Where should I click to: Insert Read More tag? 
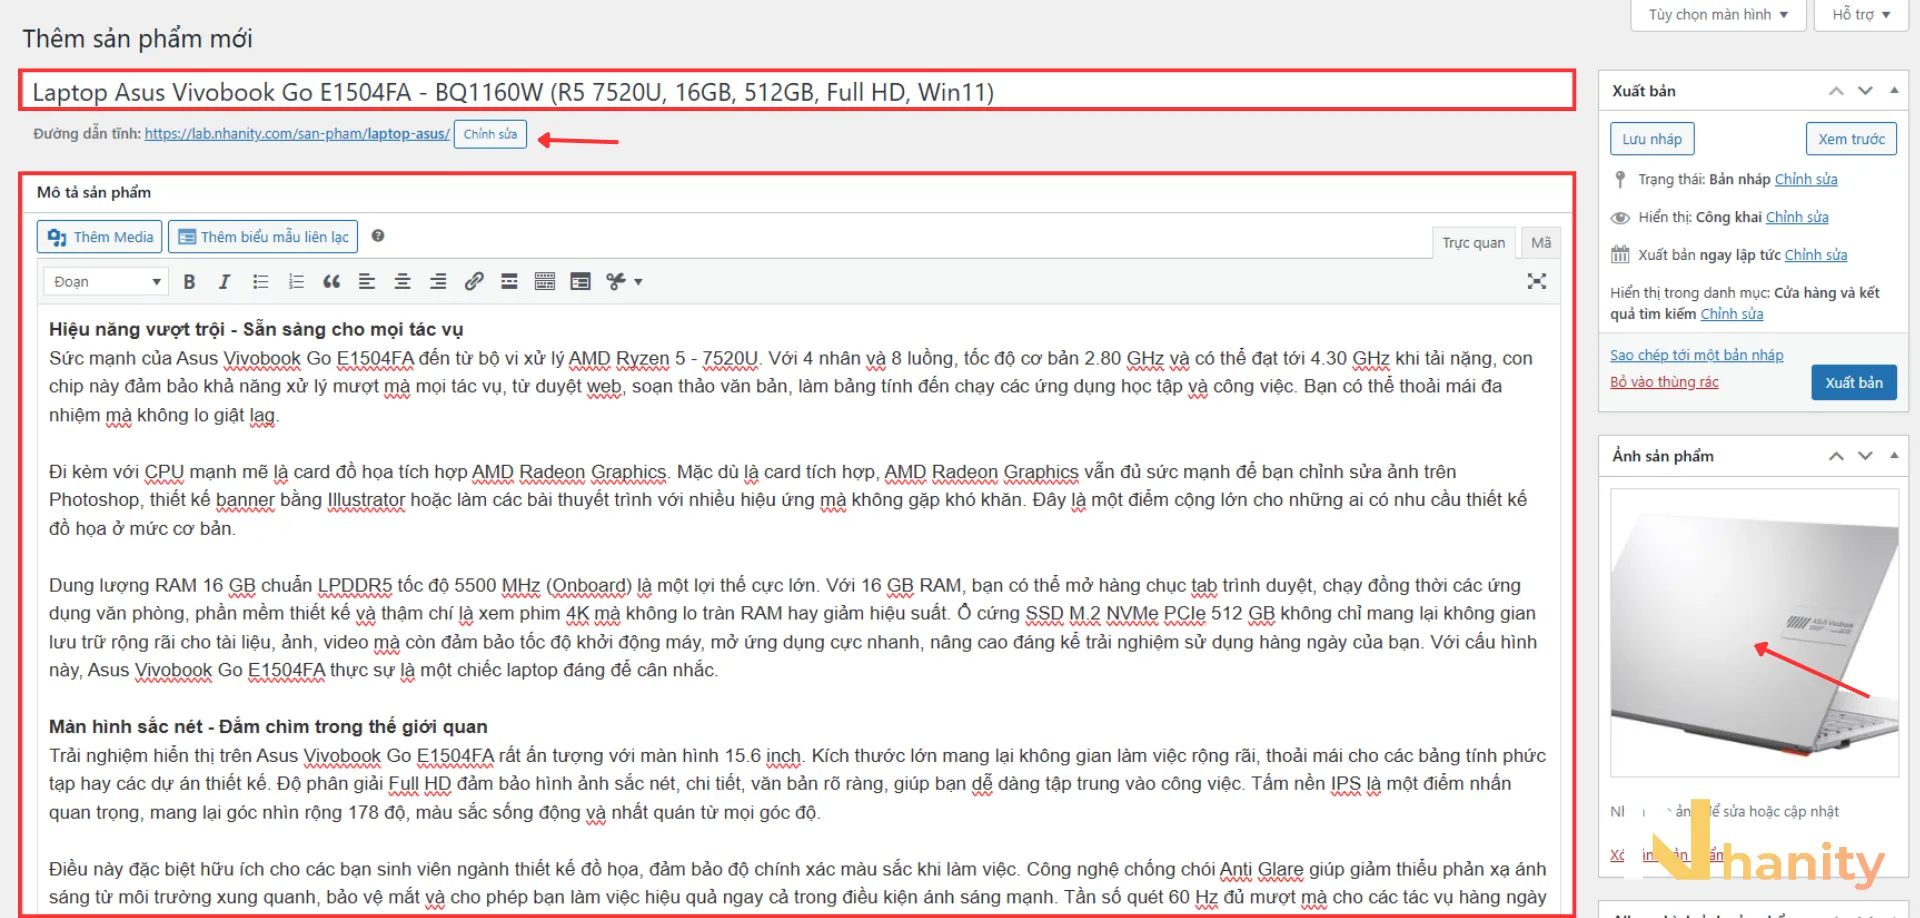509,282
